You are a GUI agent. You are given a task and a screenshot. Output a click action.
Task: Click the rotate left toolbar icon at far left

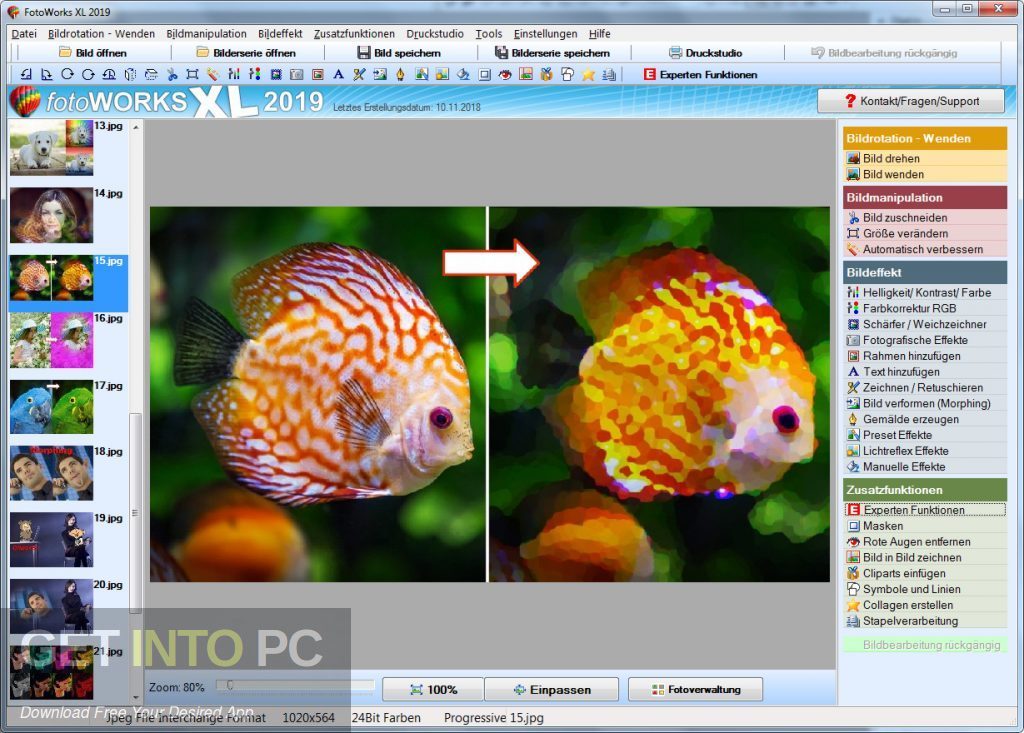tap(26, 74)
